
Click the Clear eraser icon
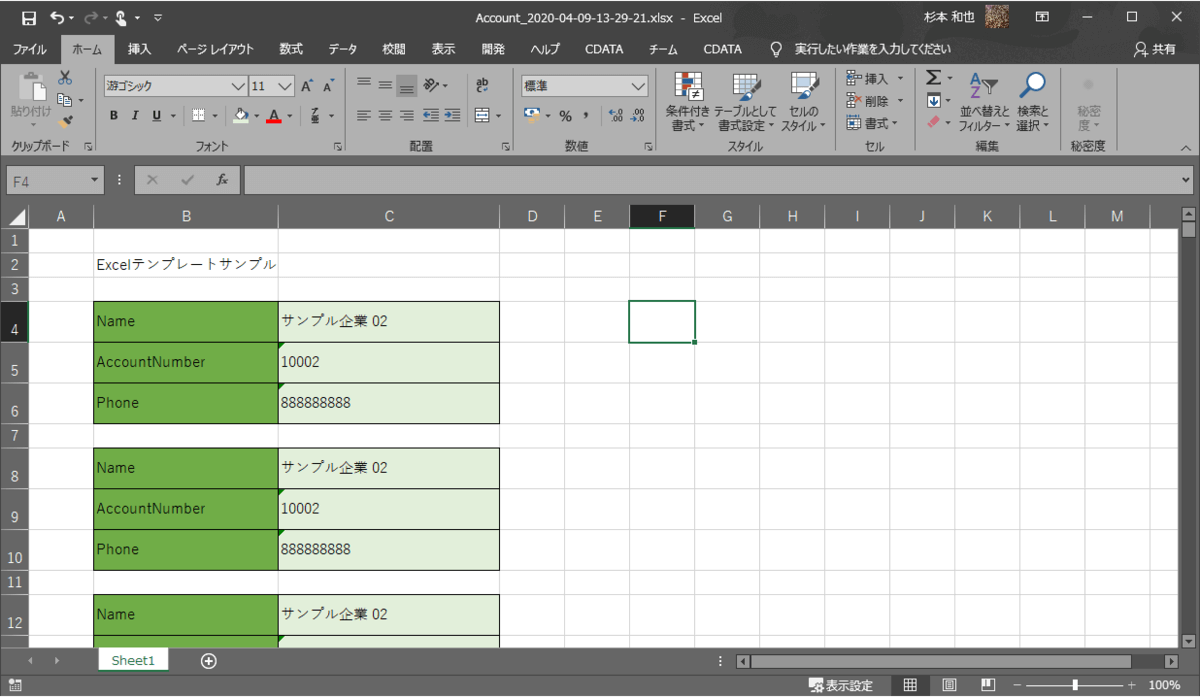(x=932, y=121)
